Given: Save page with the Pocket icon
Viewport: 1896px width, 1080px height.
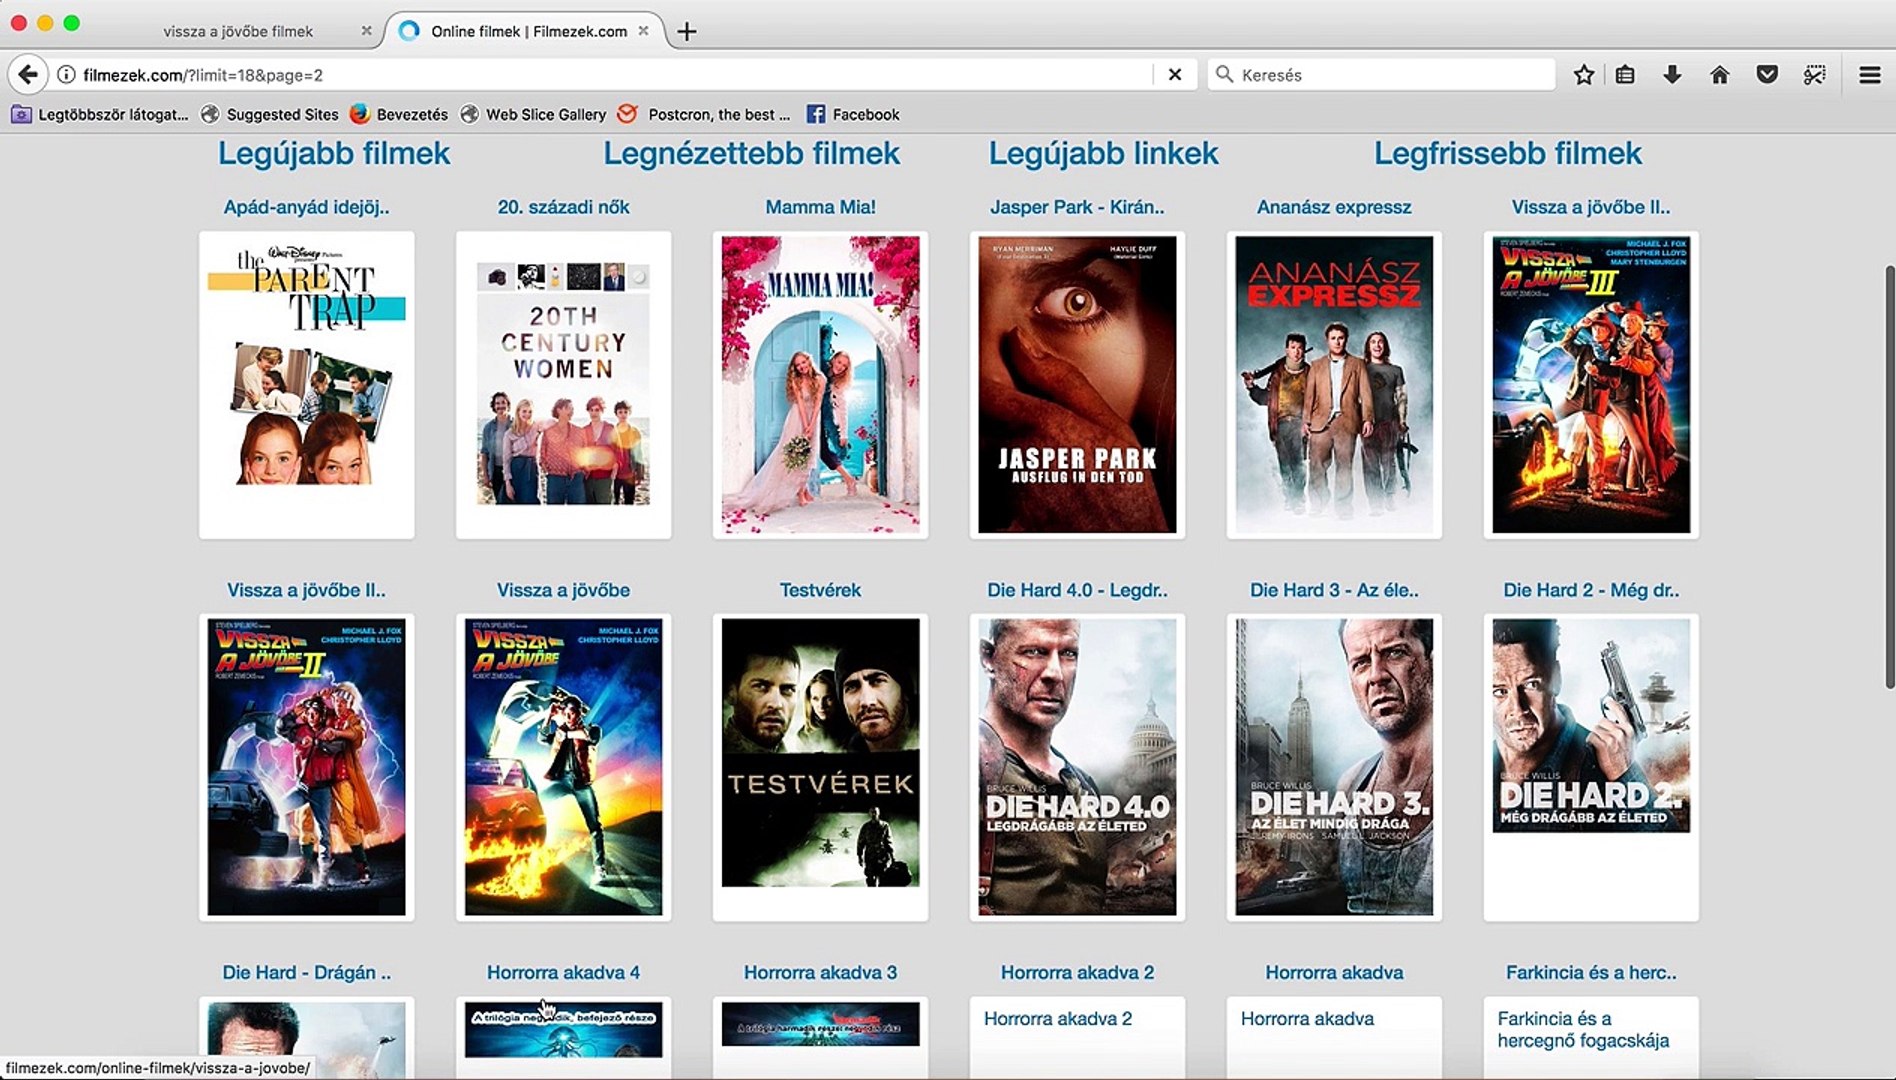Looking at the screenshot, I should pyautogui.click(x=1767, y=75).
